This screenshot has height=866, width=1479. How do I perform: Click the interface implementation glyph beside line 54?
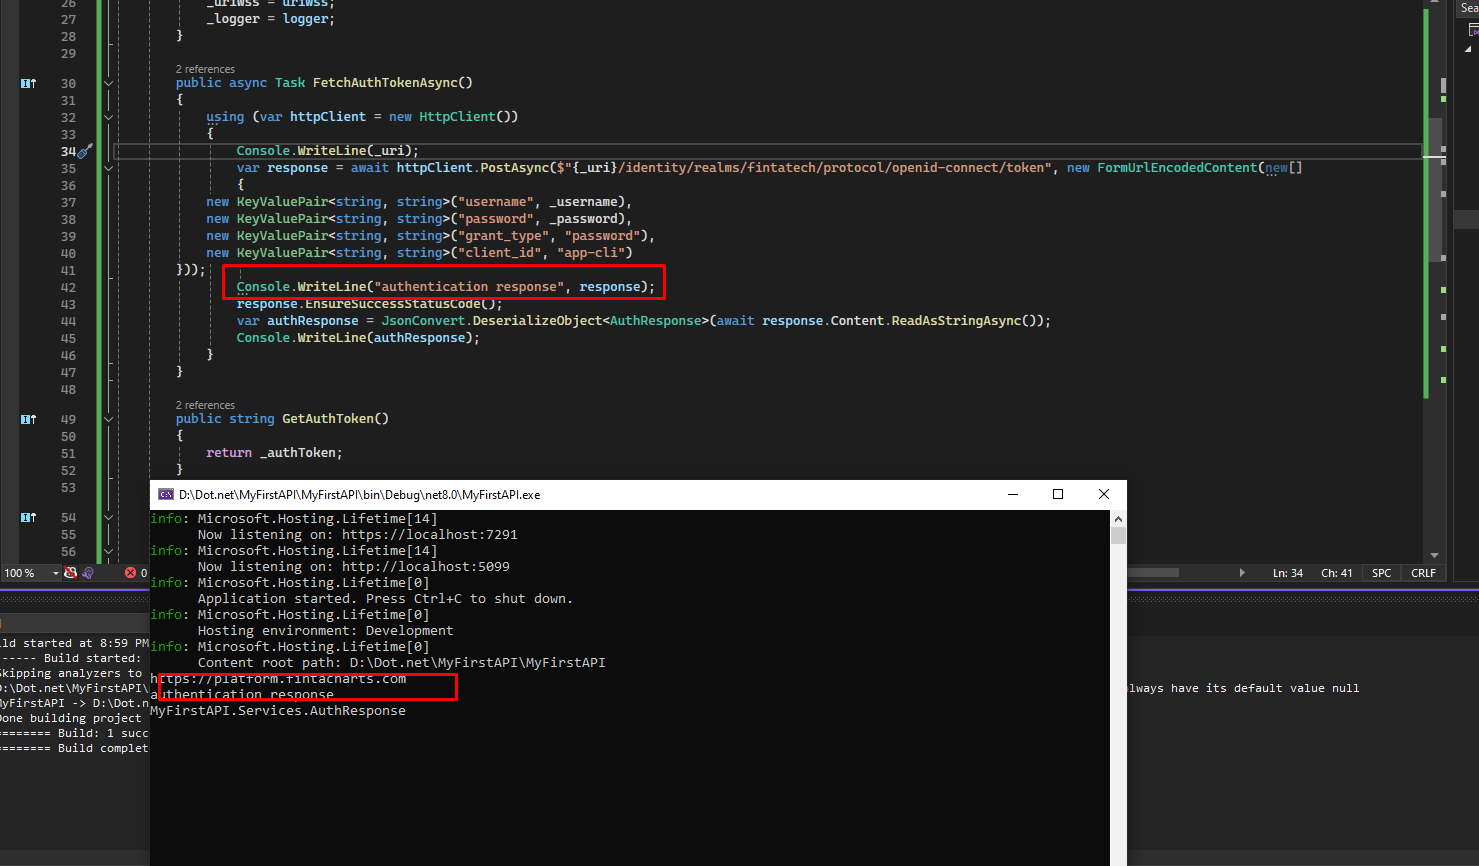(28, 517)
